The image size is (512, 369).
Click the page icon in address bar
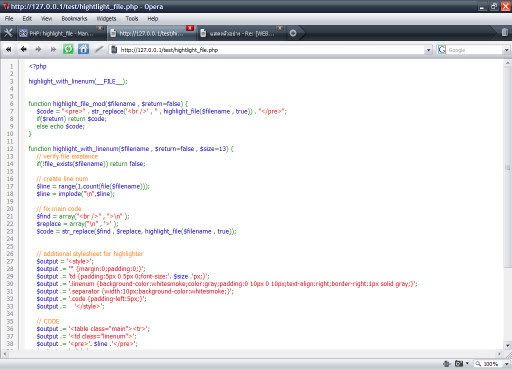coord(114,50)
